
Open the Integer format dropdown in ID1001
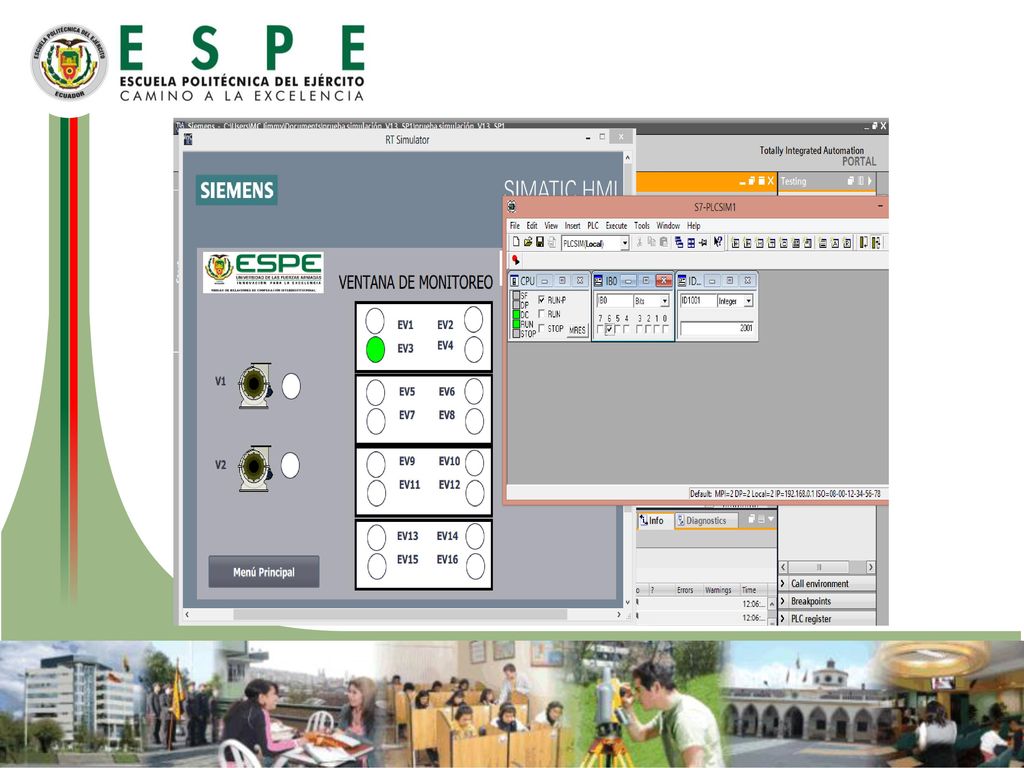(748, 301)
